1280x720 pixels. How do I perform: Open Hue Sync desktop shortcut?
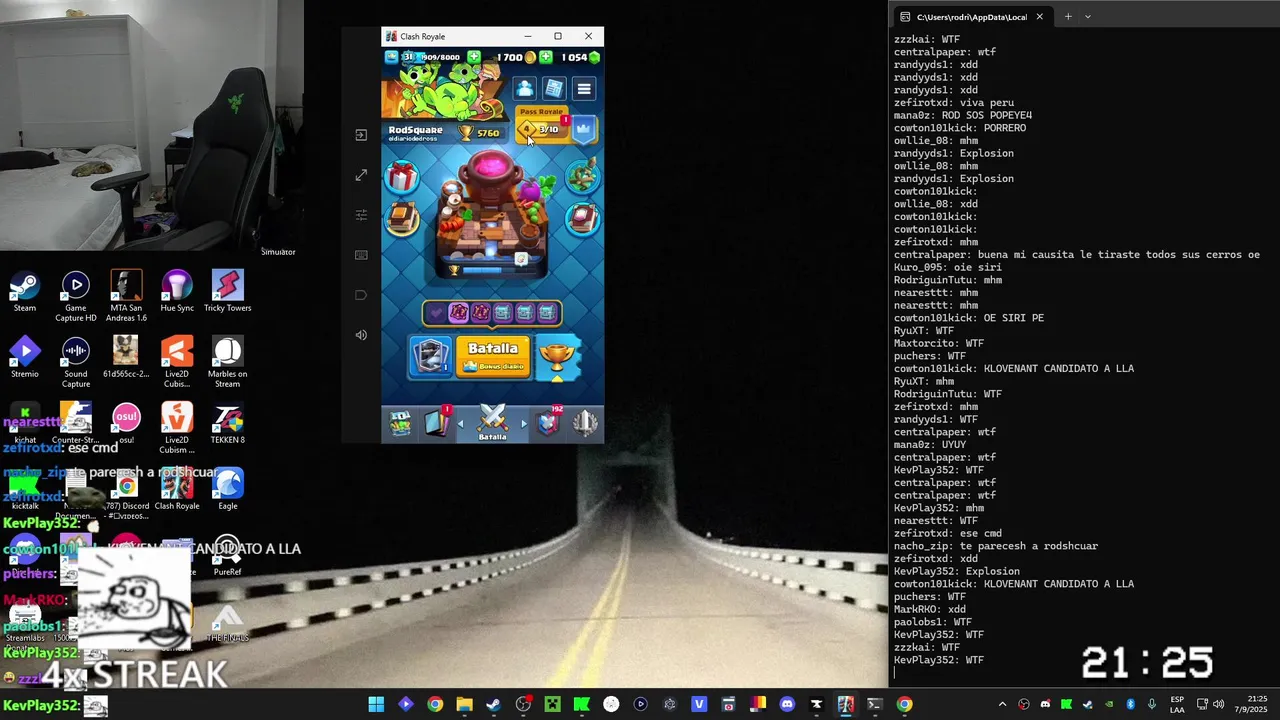177,291
